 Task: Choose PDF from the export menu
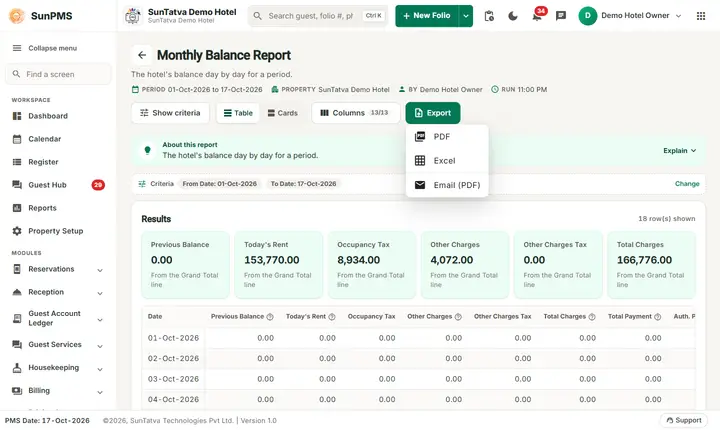point(447,136)
